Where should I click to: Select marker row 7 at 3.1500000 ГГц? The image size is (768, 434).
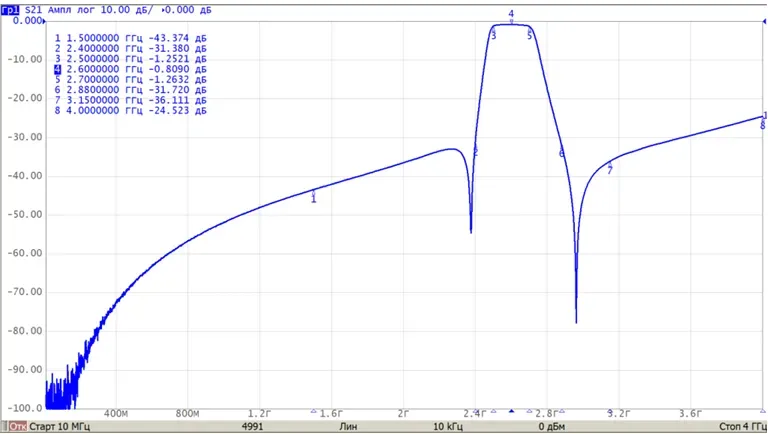click(x=130, y=100)
